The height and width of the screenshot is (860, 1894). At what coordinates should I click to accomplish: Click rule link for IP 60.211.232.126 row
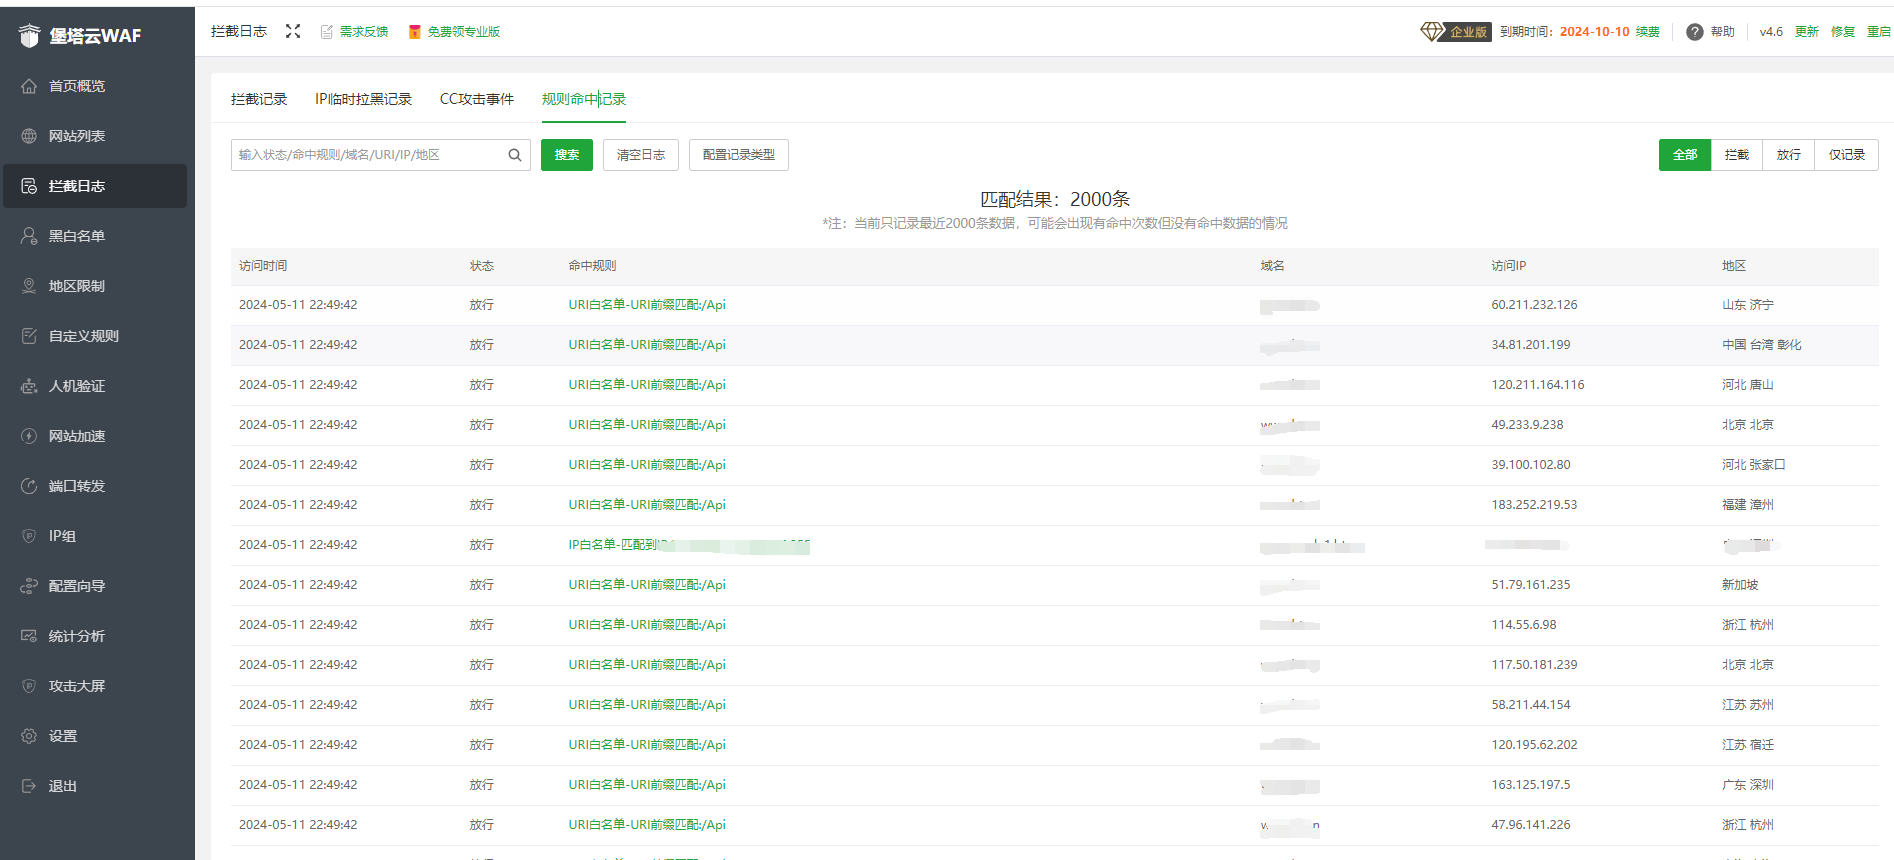(647, 305)
